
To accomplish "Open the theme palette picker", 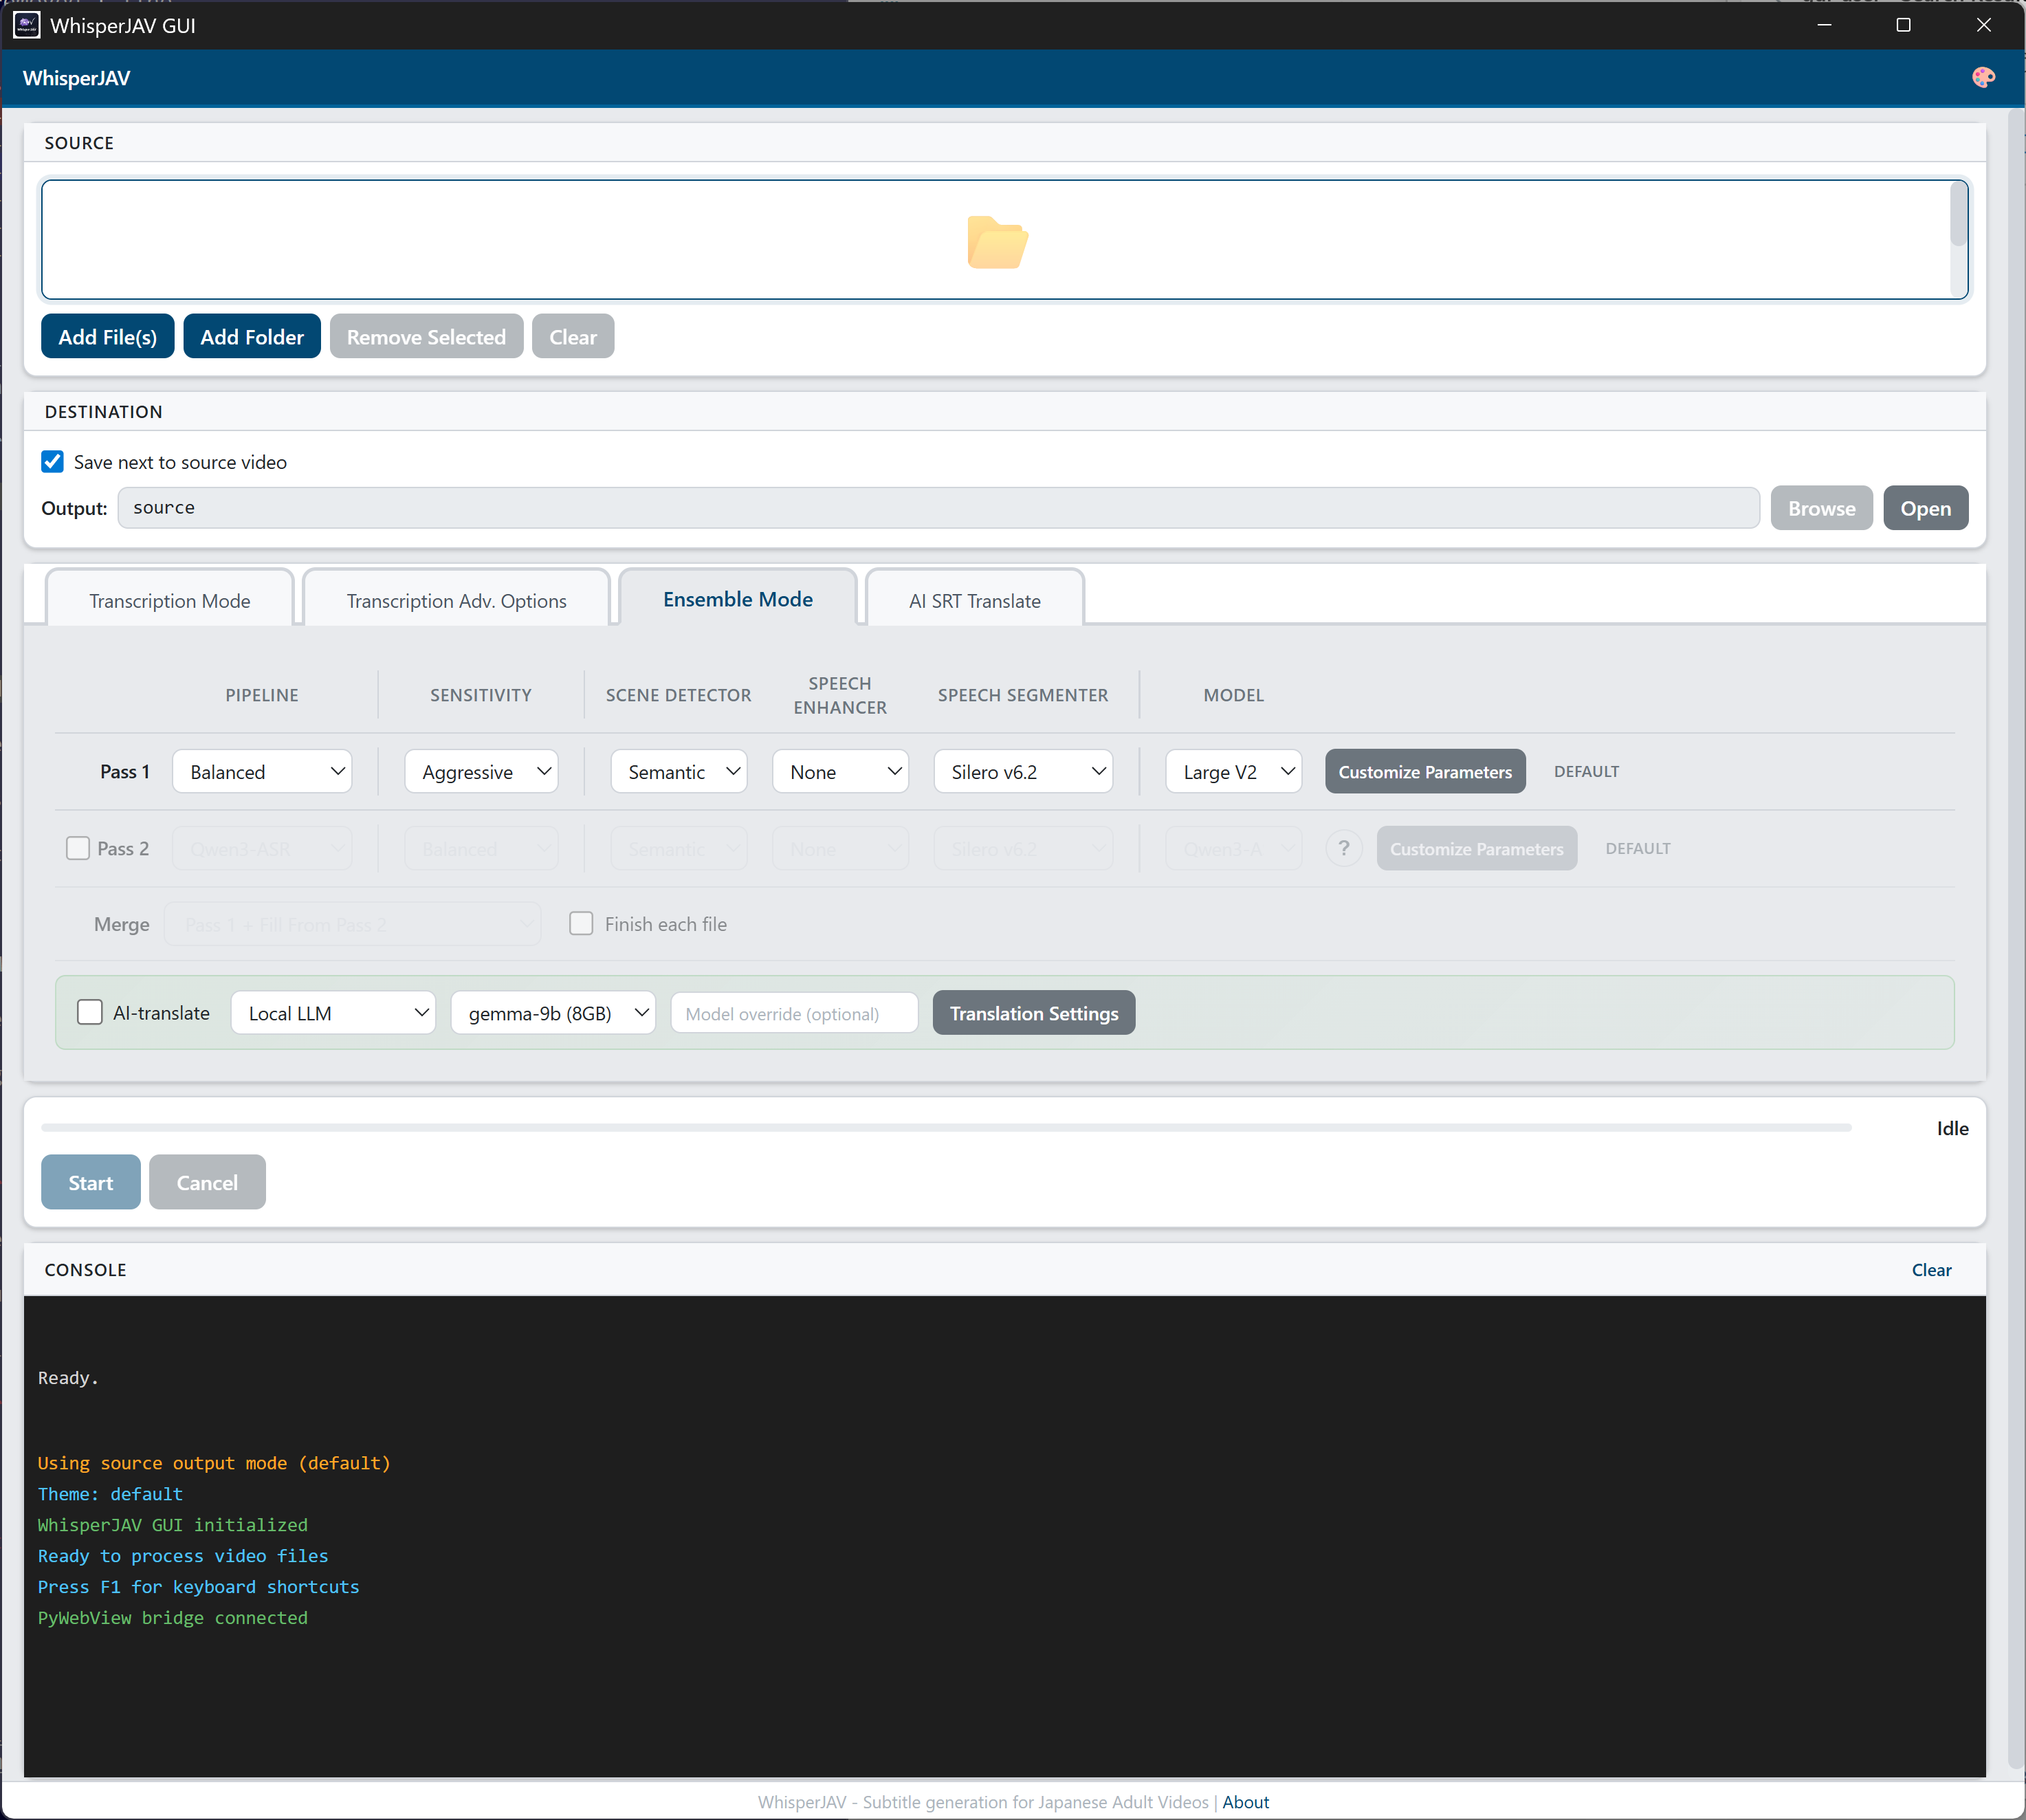I will (x=1984, y=77).
